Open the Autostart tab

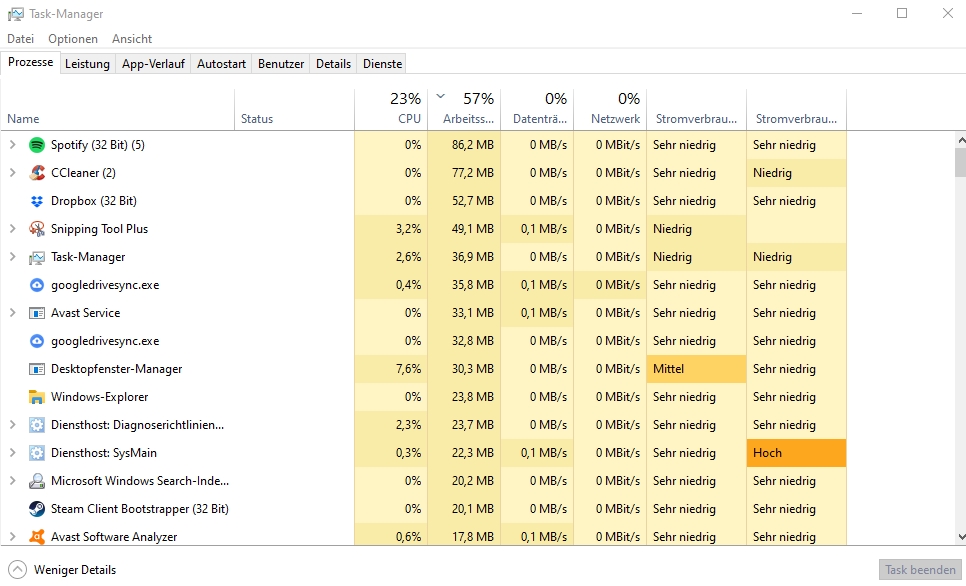coord(221,64)
